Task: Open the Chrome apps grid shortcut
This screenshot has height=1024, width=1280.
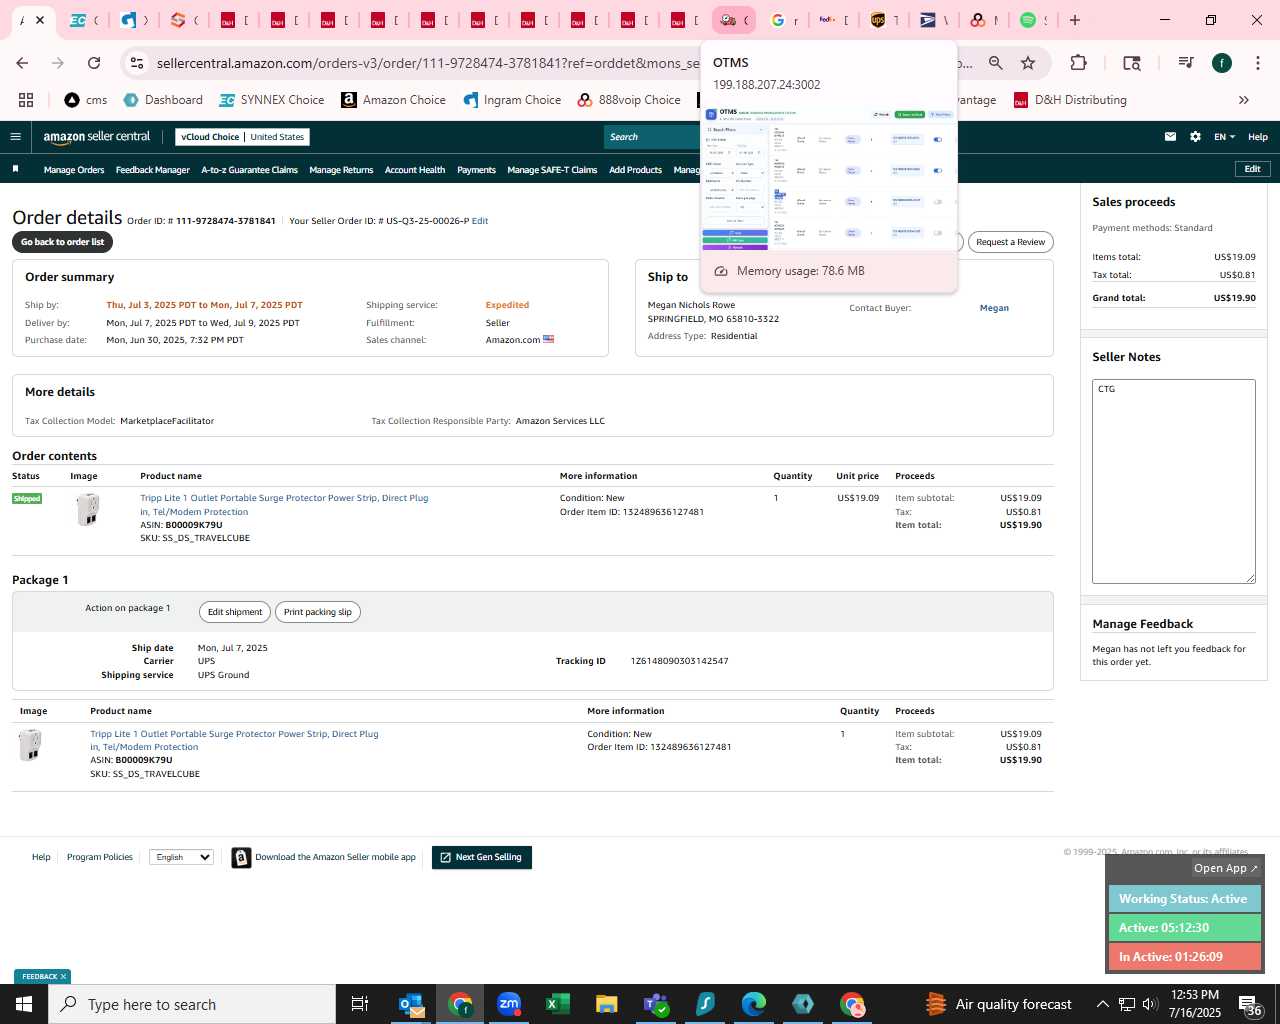Action: coord(26,100)
